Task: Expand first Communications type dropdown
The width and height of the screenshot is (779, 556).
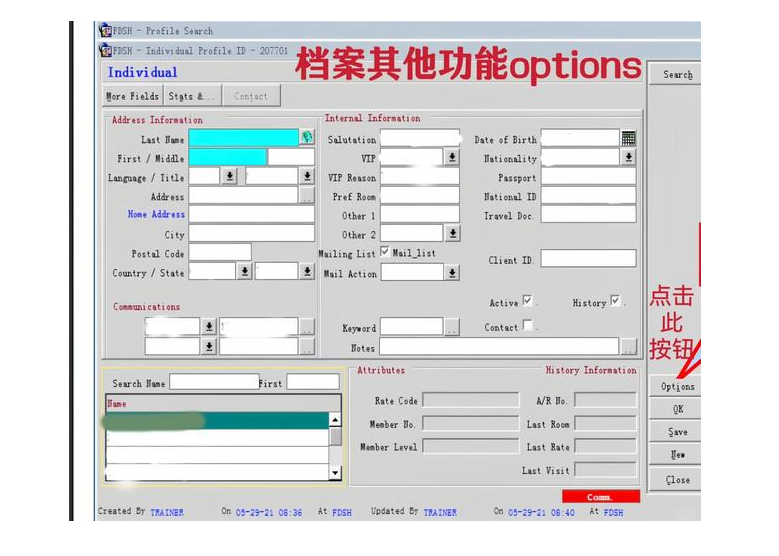Action: pos(209,327)
